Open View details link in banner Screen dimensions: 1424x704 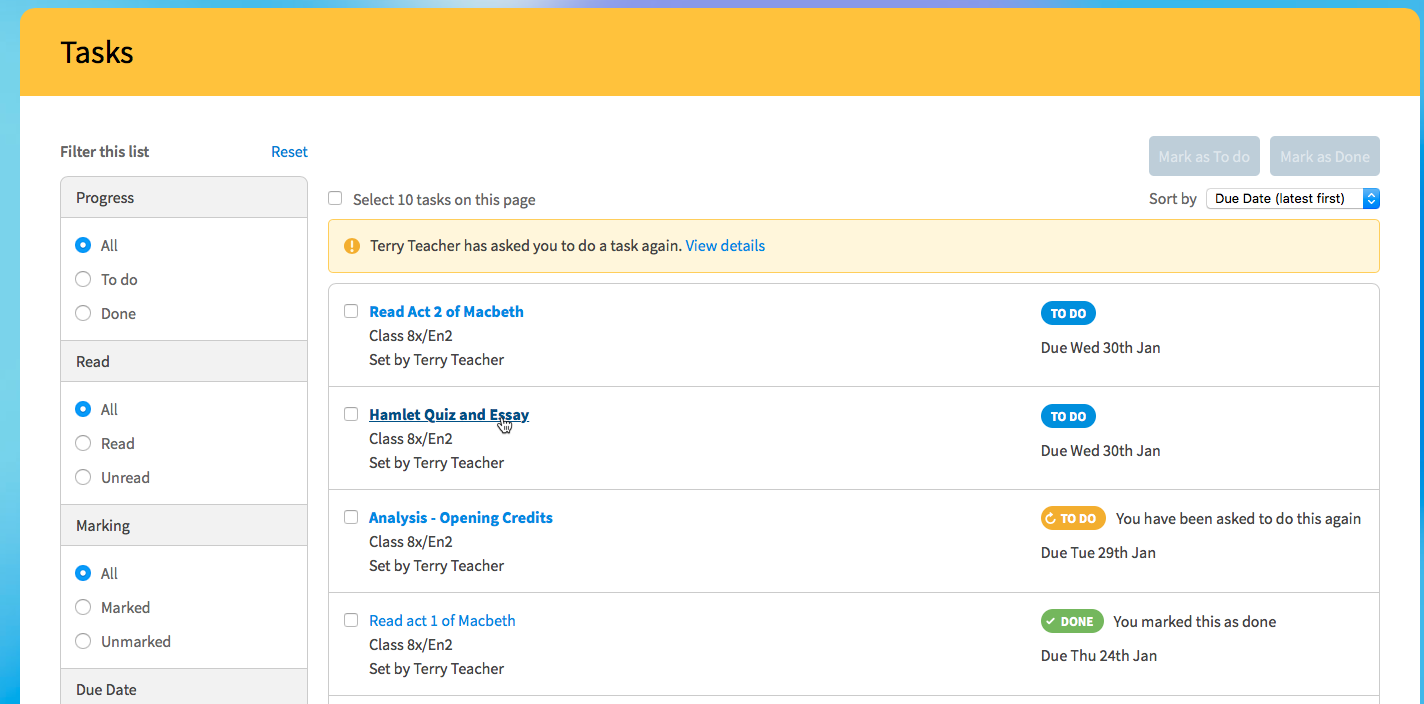tap(725, 246)
